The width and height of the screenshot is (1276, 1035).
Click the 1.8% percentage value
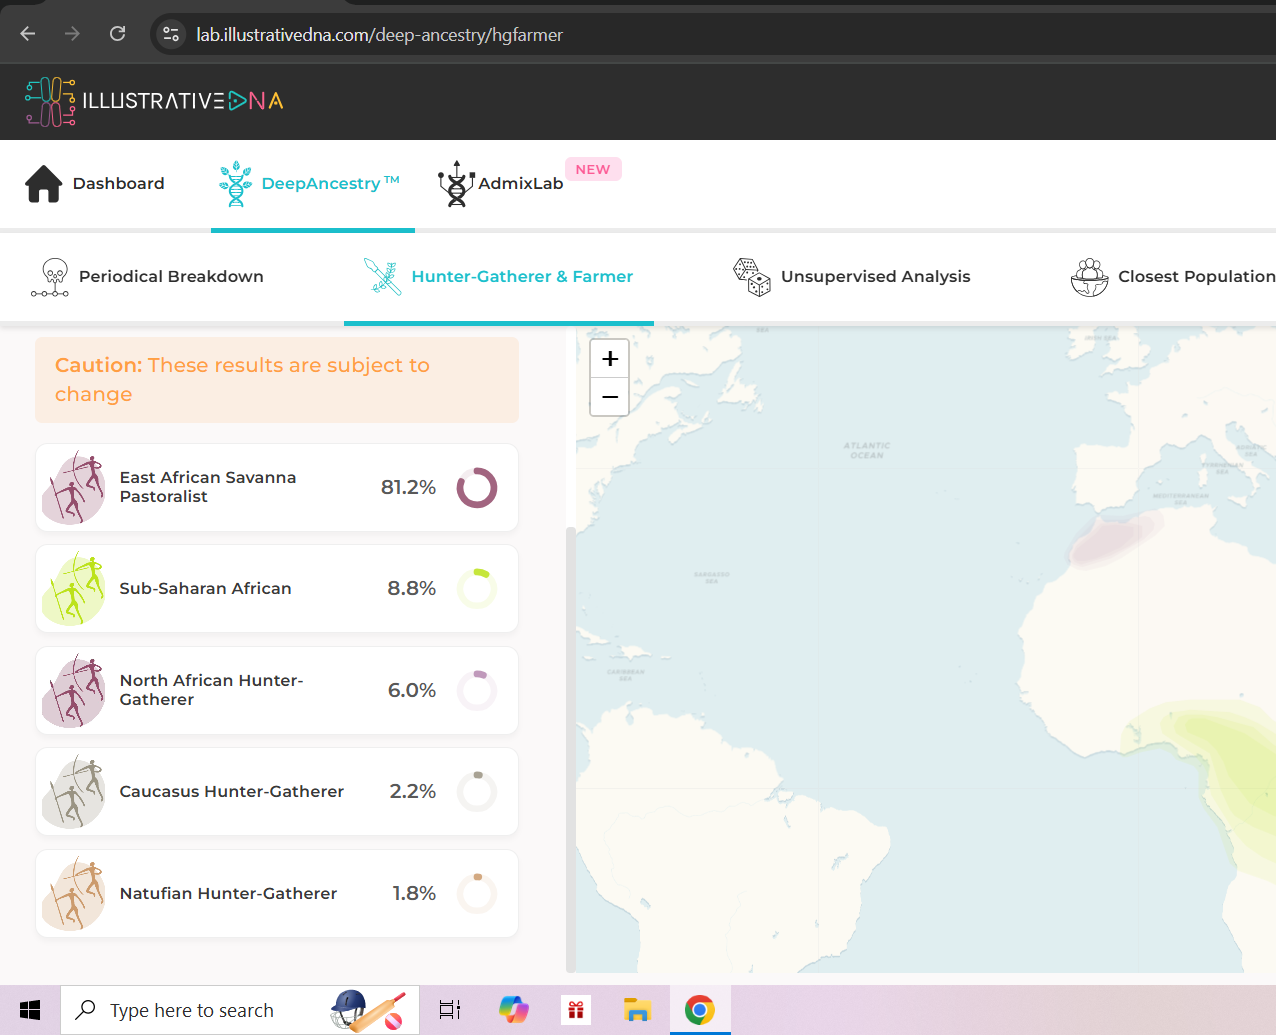pyautogui.click(x=414, y=894)
